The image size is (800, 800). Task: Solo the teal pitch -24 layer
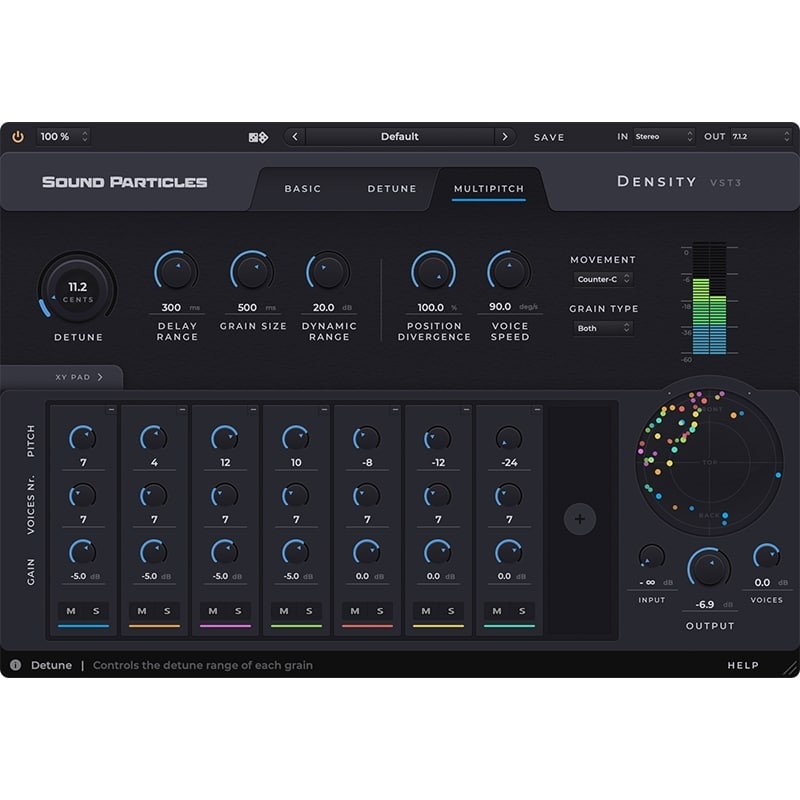(x=521, y=611)
